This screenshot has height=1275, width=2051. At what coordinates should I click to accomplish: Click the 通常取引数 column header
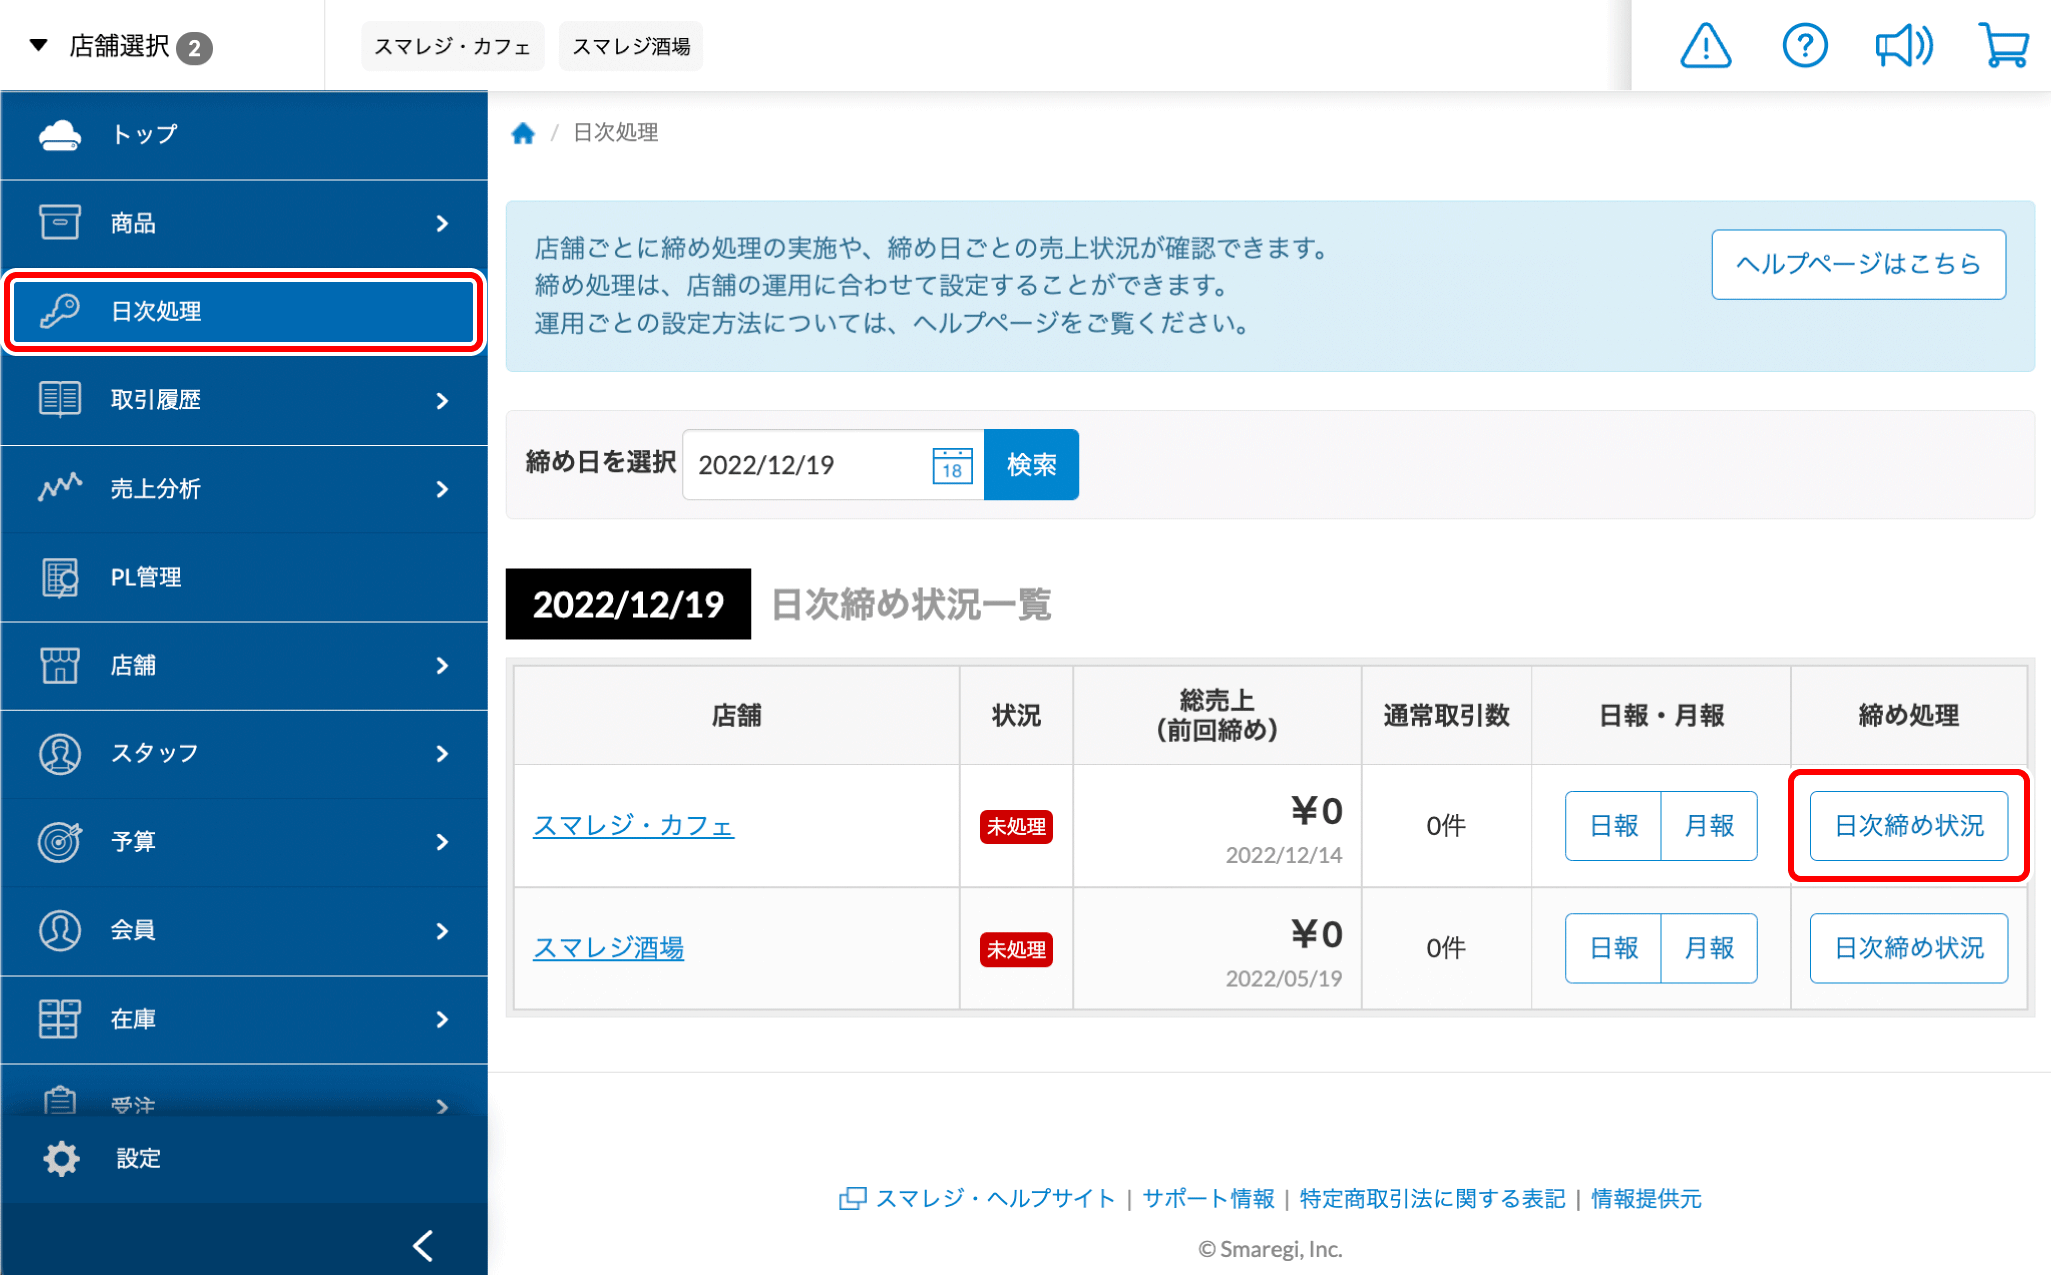coord(1446,715)
